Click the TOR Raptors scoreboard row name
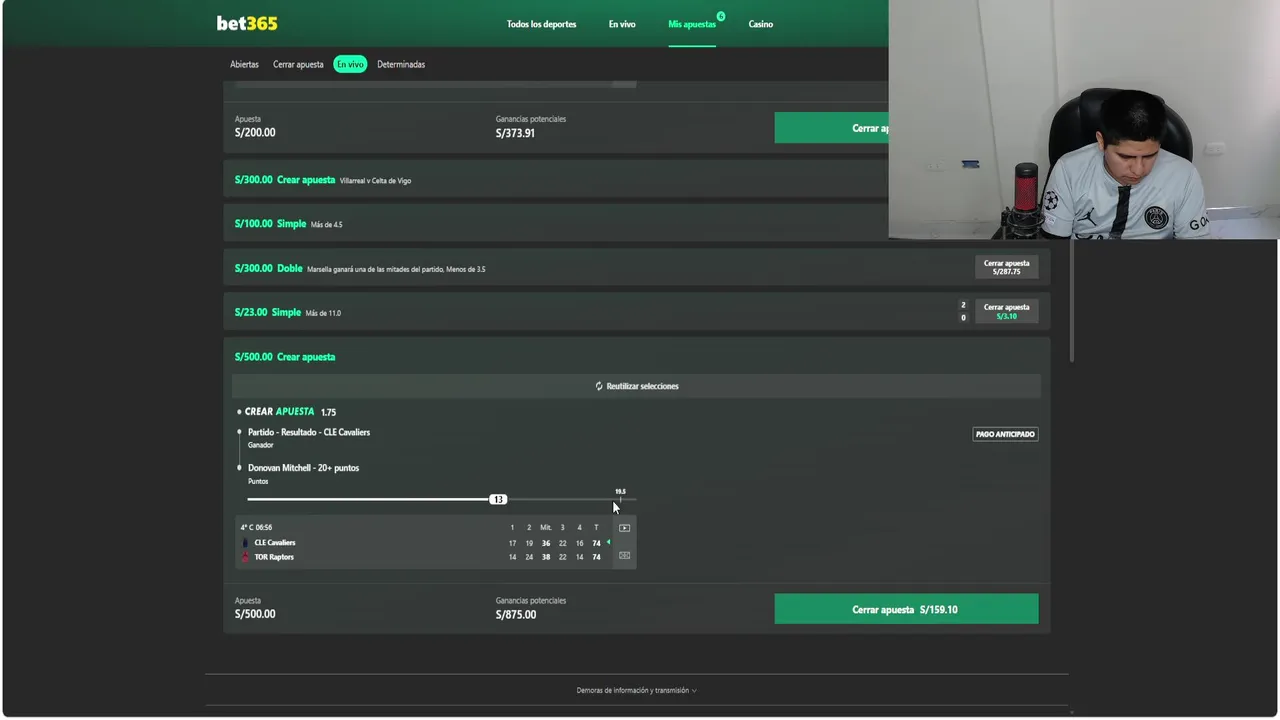The width and height of the screenshot is (1280, 720). click(x=274, y=557)
